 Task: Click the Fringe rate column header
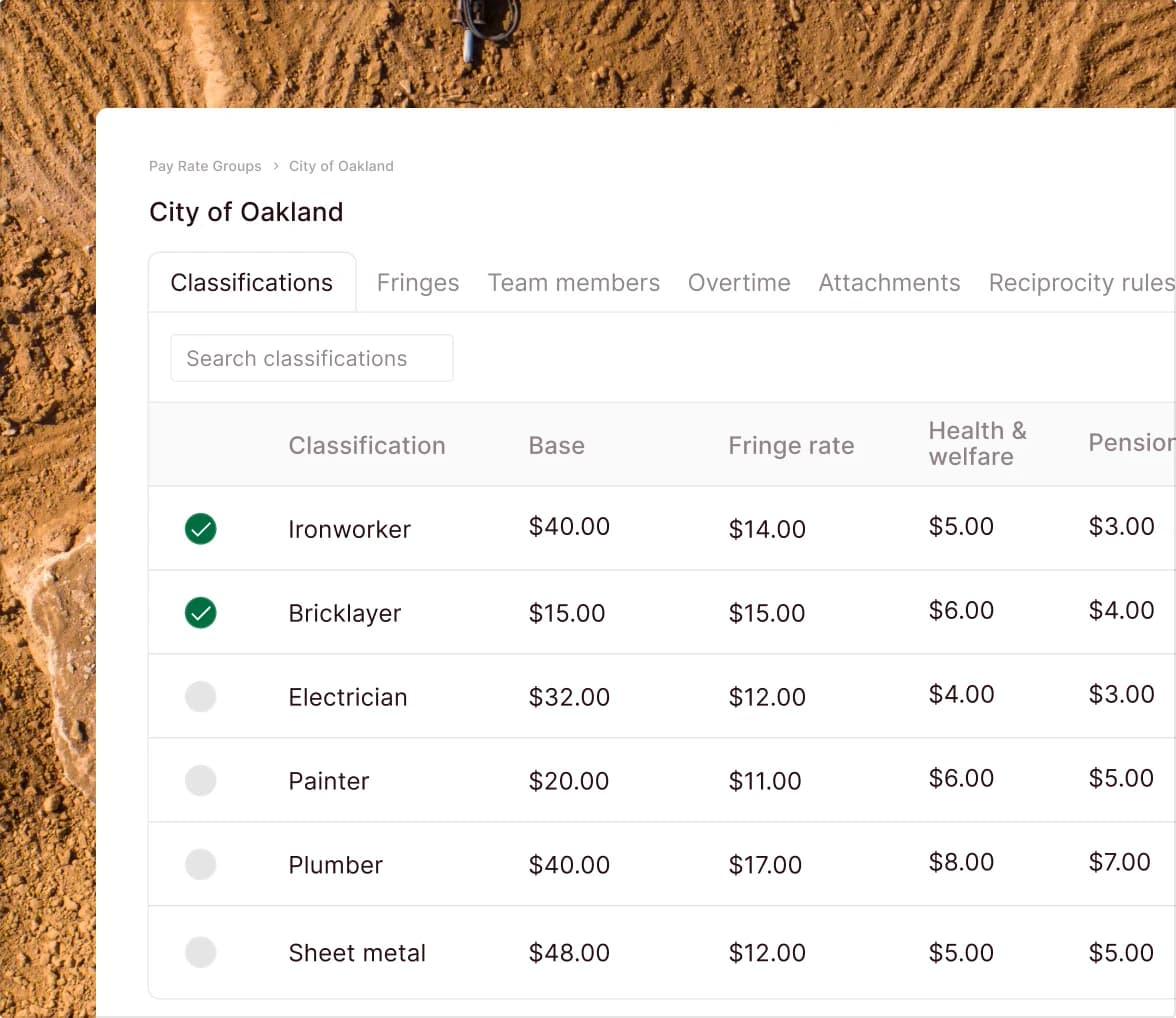pyautogui.click(x=791, y=446)
